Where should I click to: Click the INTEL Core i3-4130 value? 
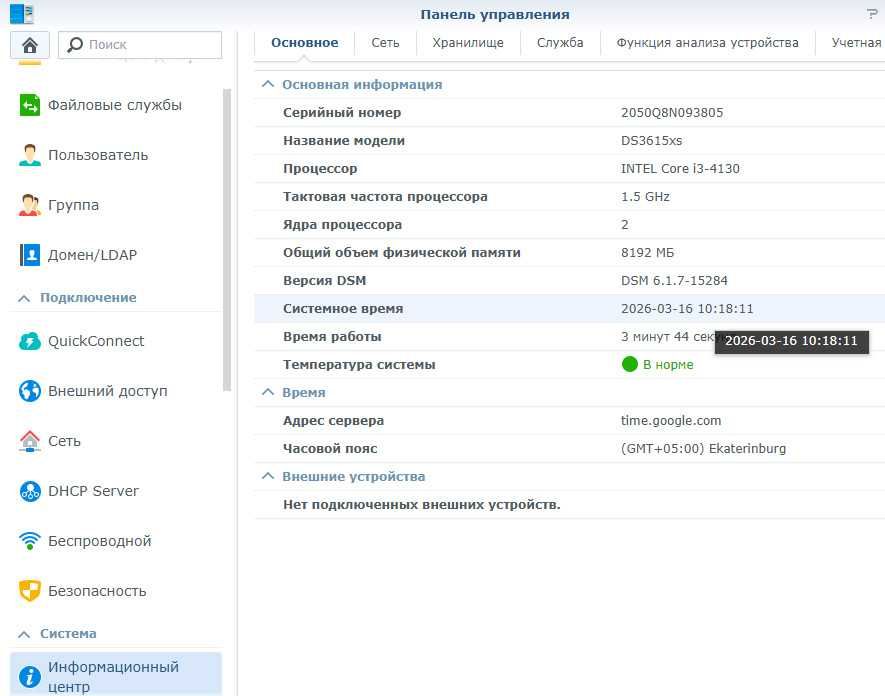tap(680, 169)
